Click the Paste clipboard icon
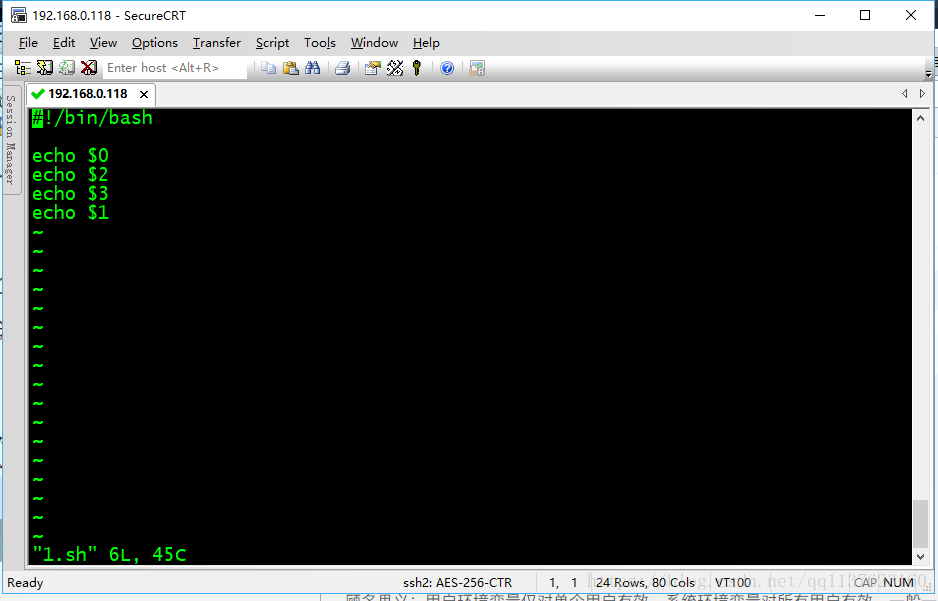 291,68
